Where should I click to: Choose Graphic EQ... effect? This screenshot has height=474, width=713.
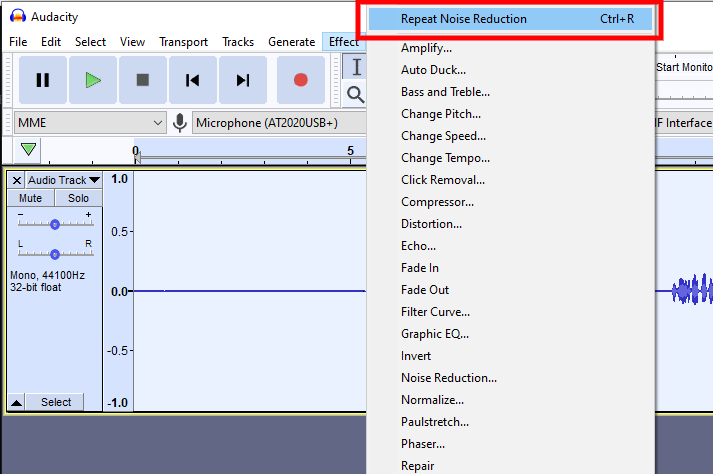pos(510,334)
